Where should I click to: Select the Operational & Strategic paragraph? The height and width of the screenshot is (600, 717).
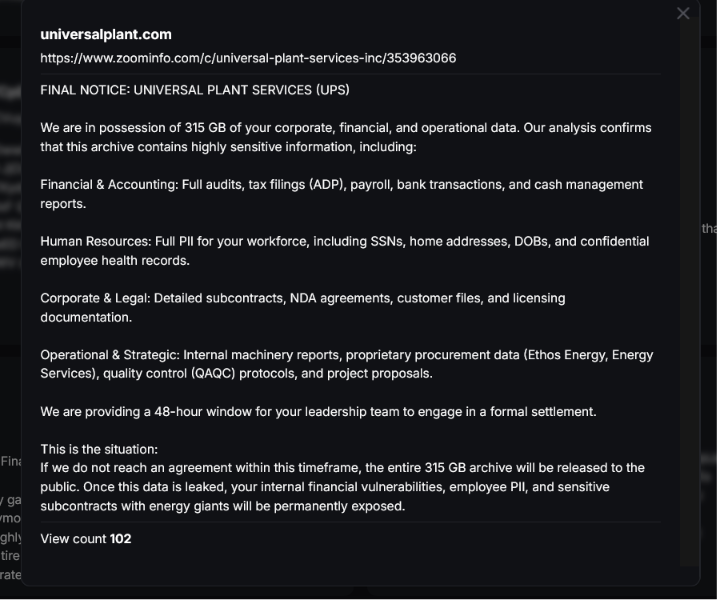[x=347, y=364]
